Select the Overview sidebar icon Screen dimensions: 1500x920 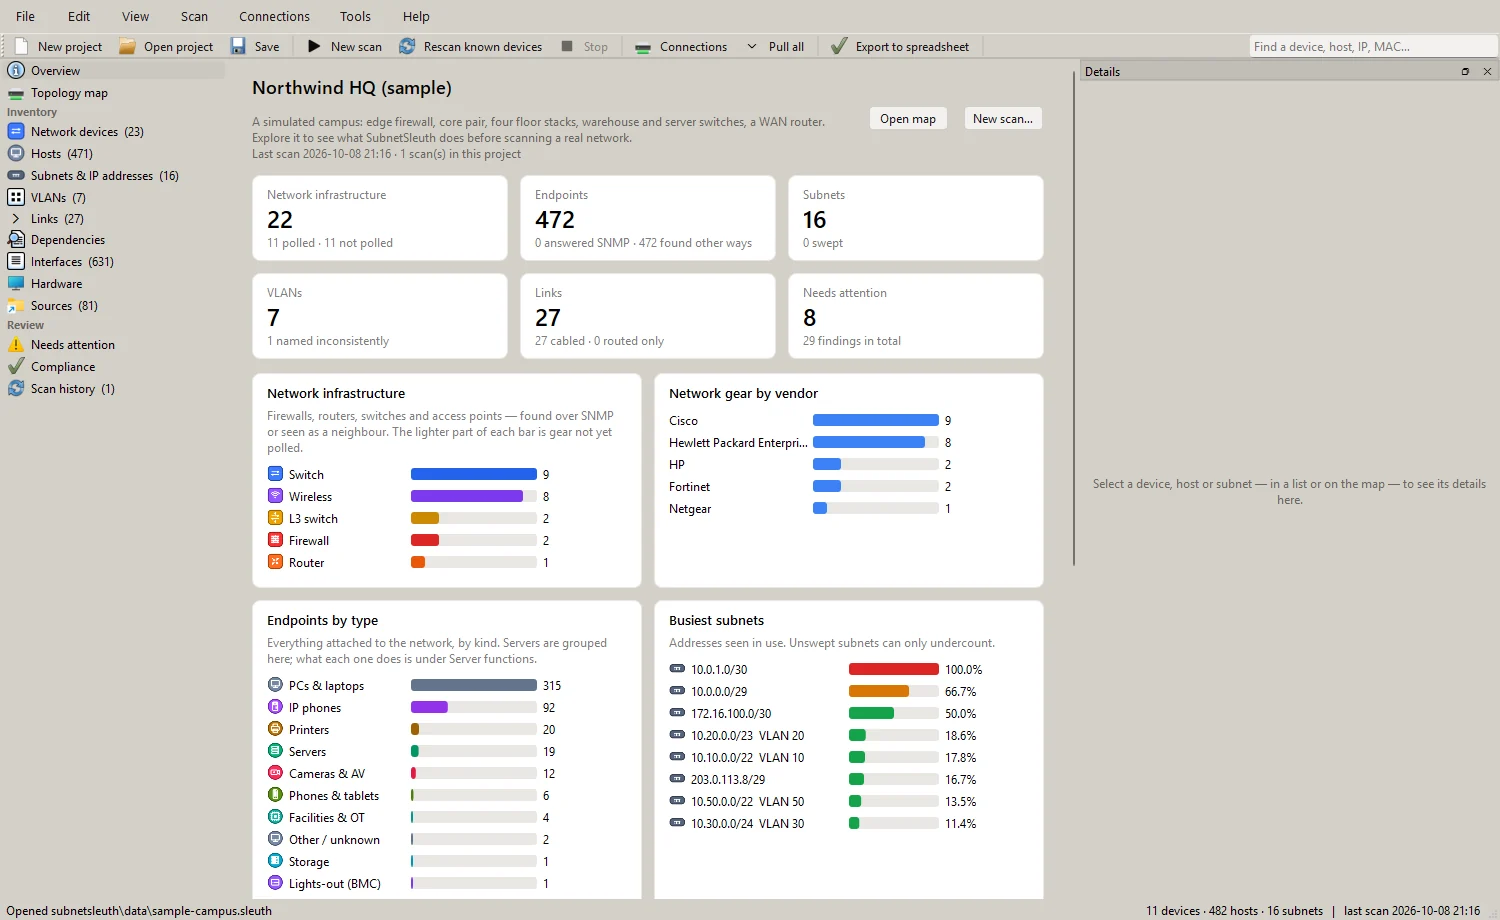click(16, 70)
